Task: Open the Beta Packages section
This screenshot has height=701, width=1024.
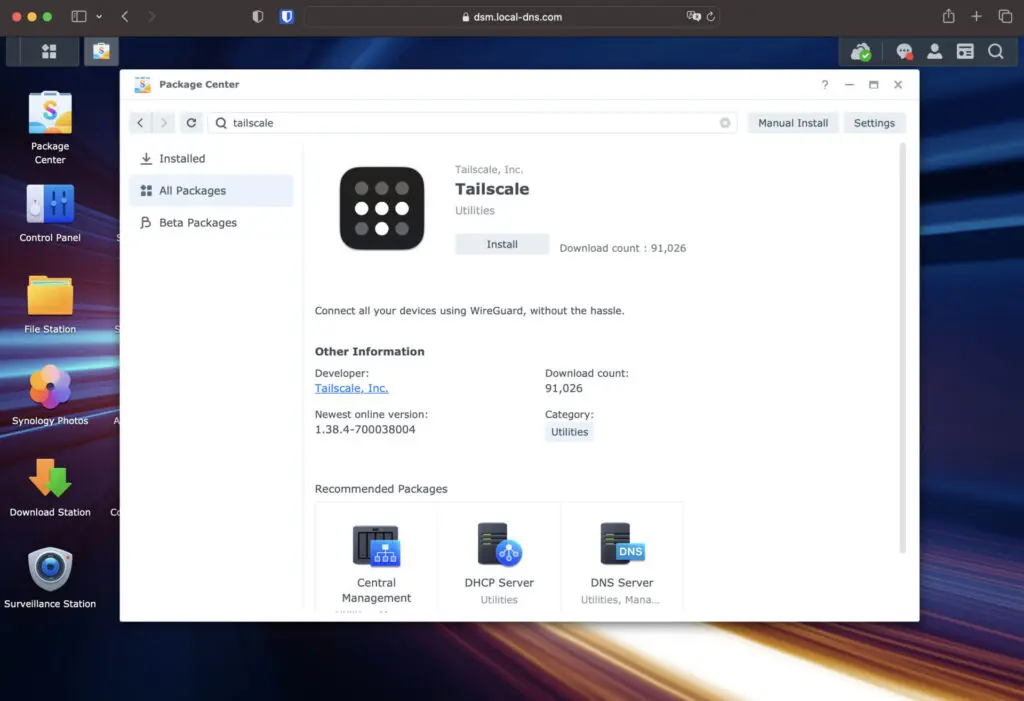Action: [x=211, y=223]
